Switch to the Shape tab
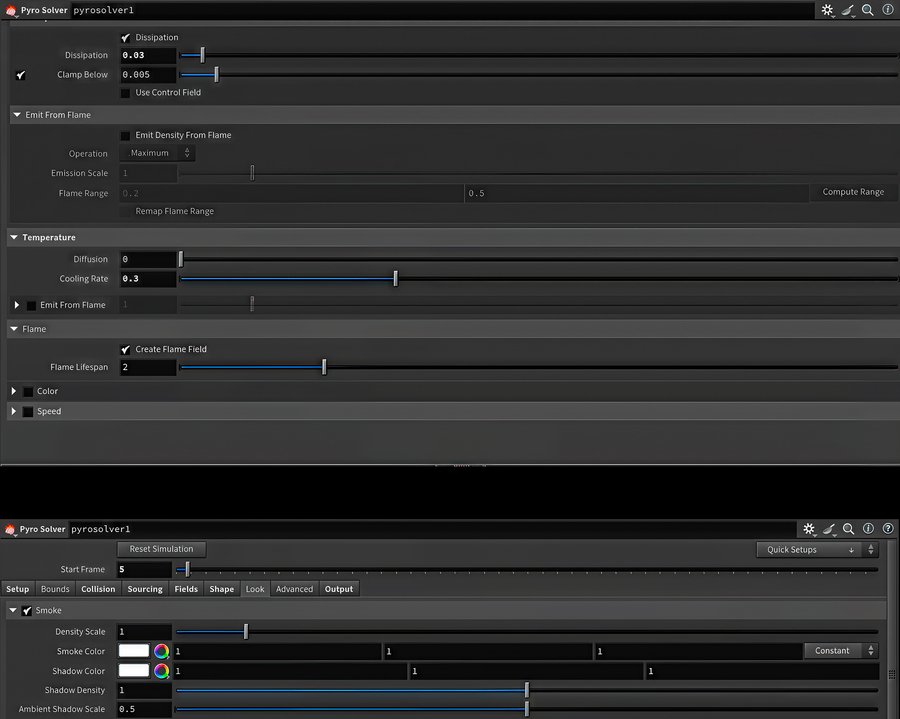Image resolution: width=900 pixels, height=719 pixels. pos(222,589)
